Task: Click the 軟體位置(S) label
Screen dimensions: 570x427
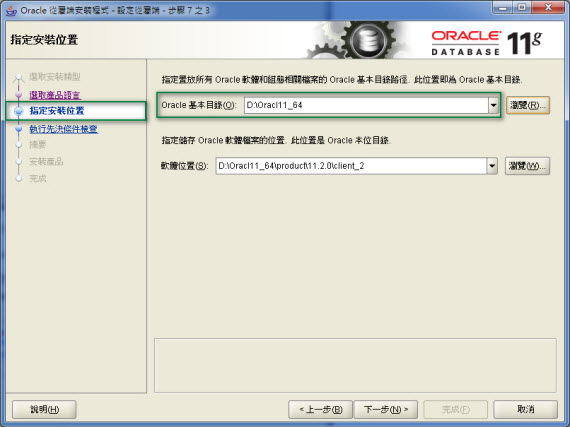Action: pos(185,166)
